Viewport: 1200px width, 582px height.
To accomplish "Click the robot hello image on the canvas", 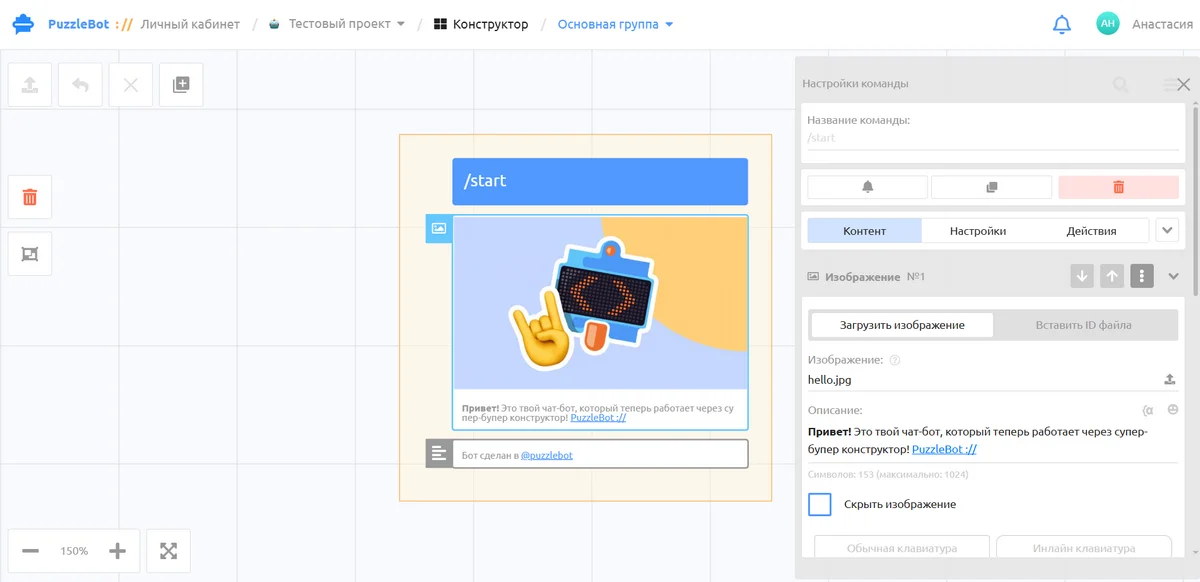I will (x=600, y=303).
